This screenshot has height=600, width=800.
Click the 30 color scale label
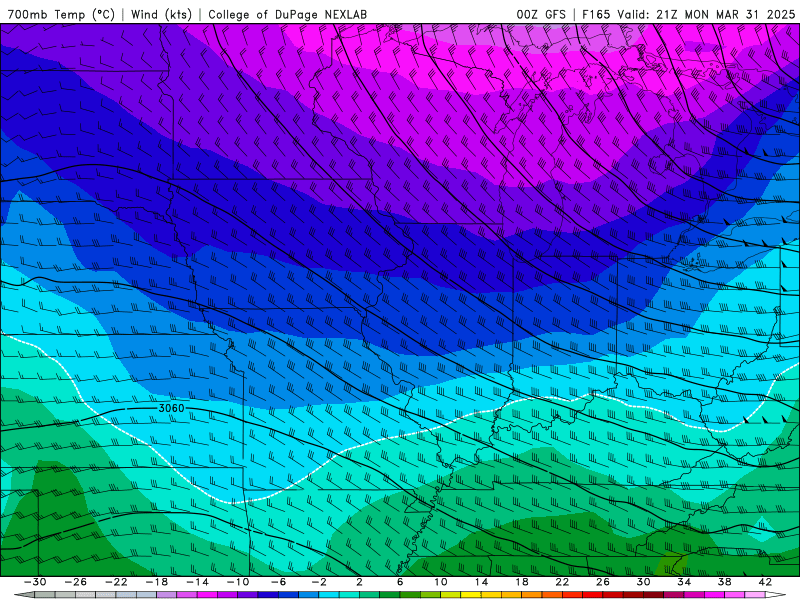click(643, 582)
